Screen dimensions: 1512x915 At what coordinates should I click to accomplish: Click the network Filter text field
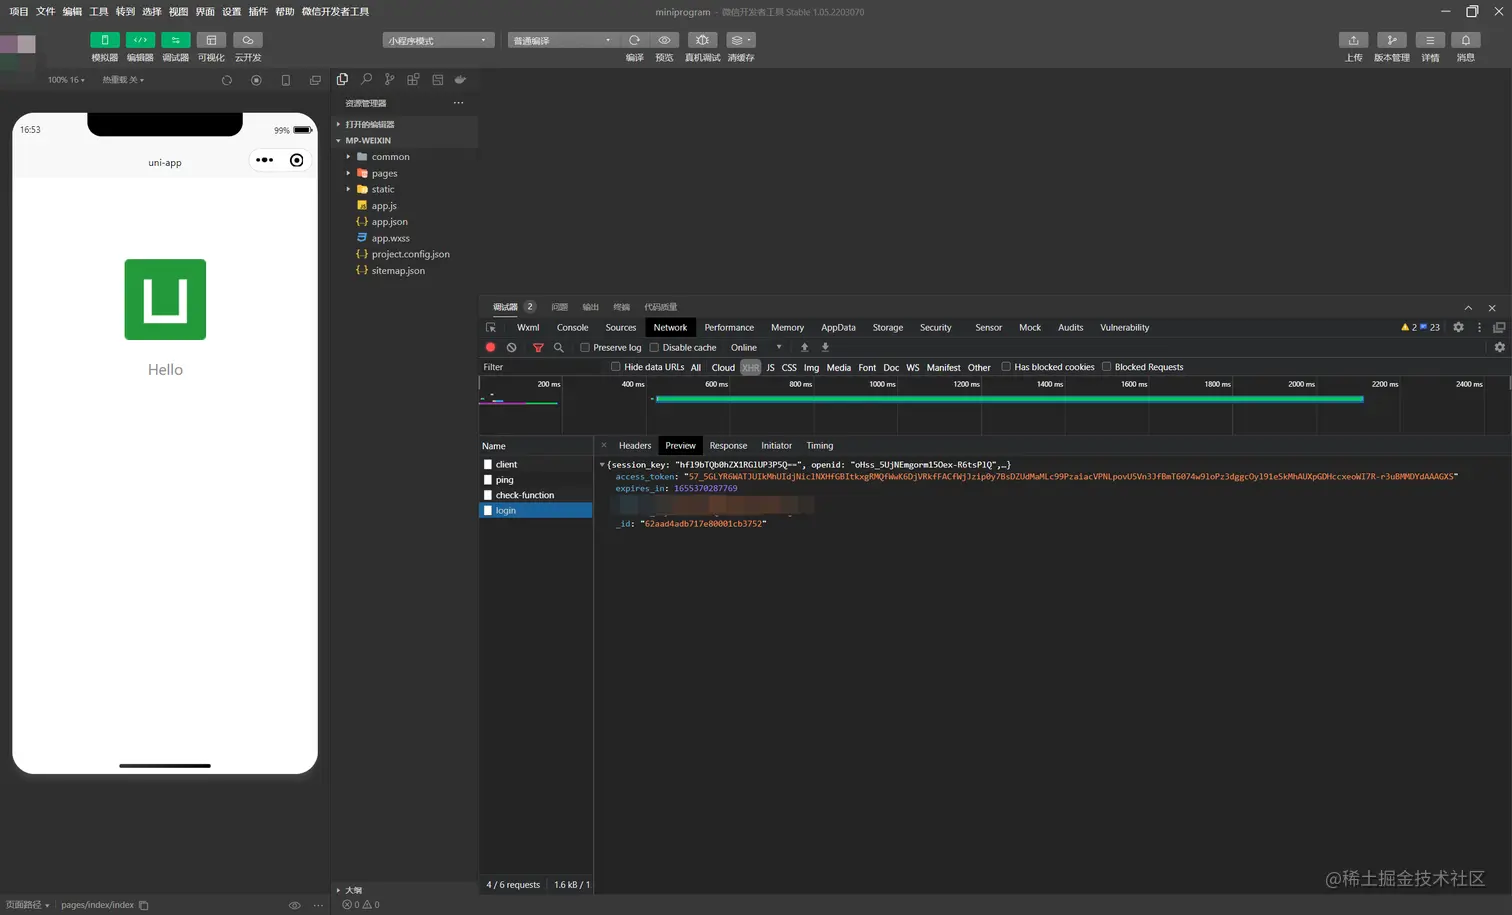click(x=540, y=367)
